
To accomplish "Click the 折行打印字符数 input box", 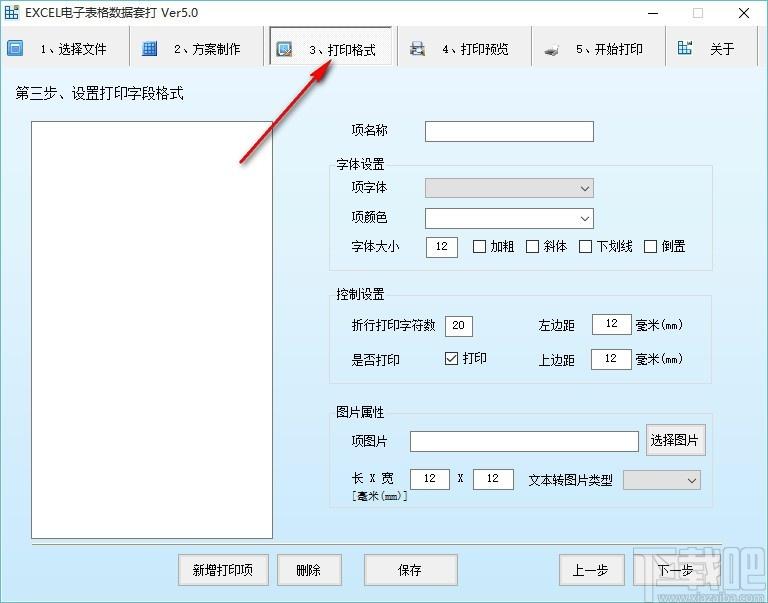I will [x=458, y=326].
